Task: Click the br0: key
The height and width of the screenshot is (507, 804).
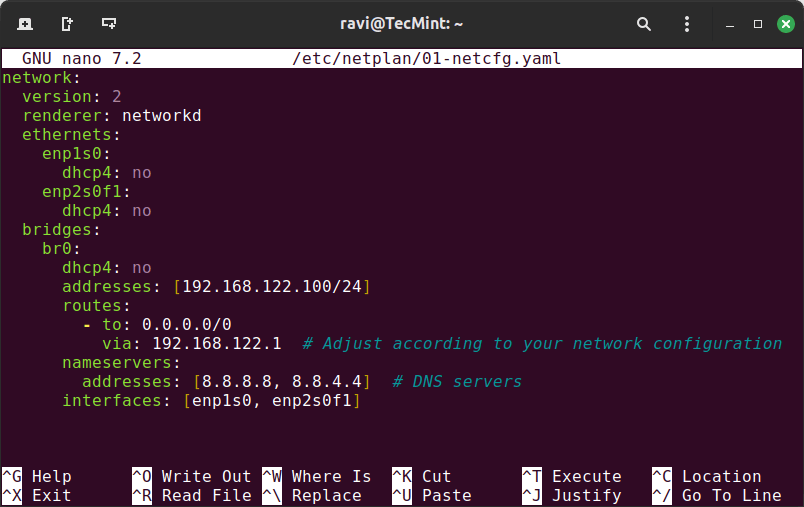Action: point(62,249)
